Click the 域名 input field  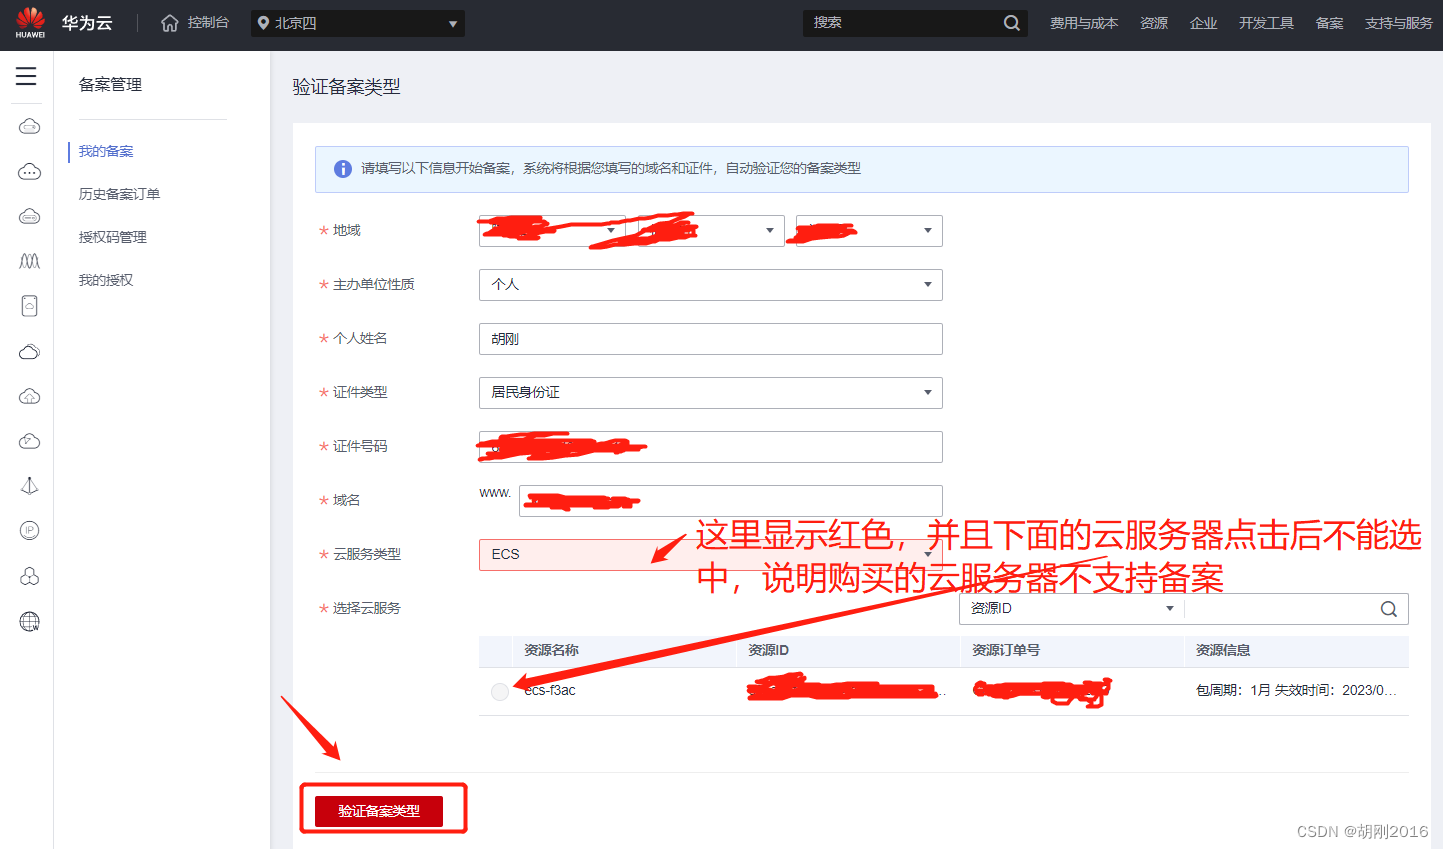point(731,501)
